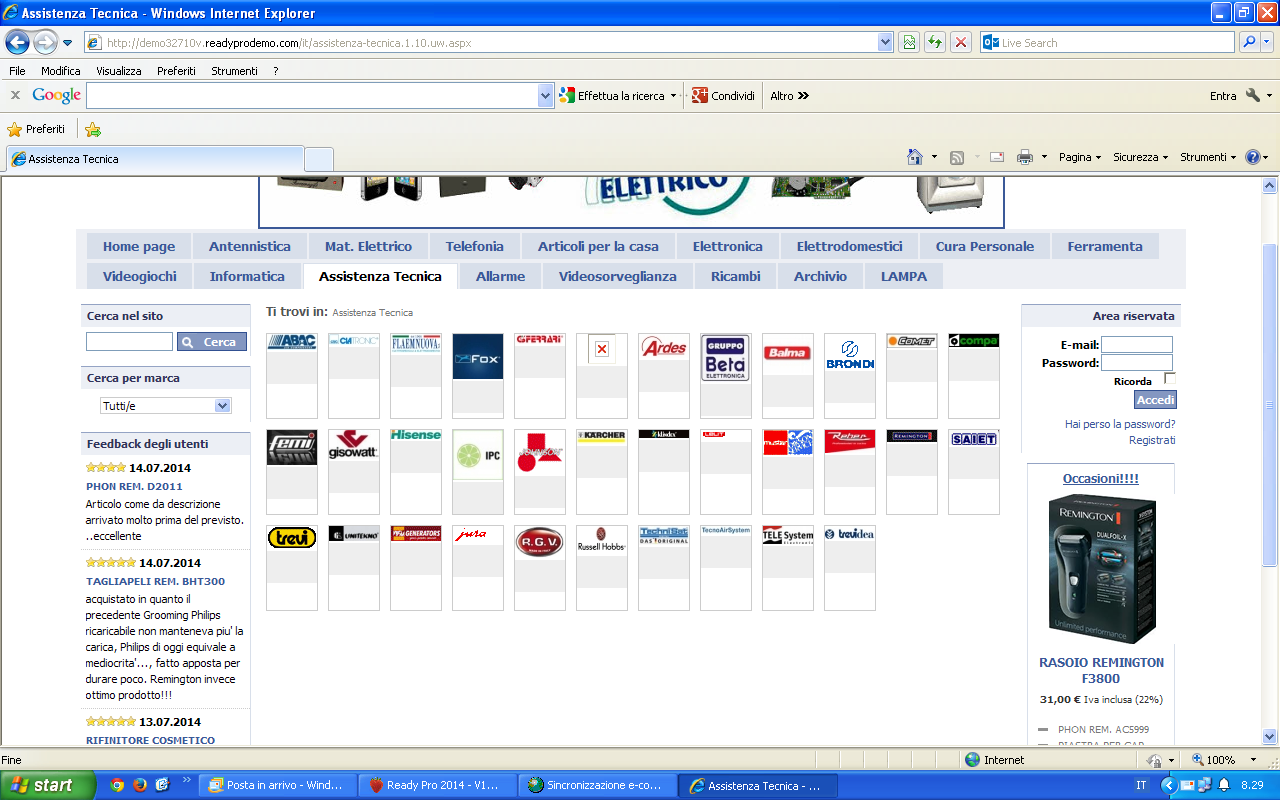The height and width of the screenshot is (800, 1280).
Task: Click the Registrati link
Action: click(1152, 440)
